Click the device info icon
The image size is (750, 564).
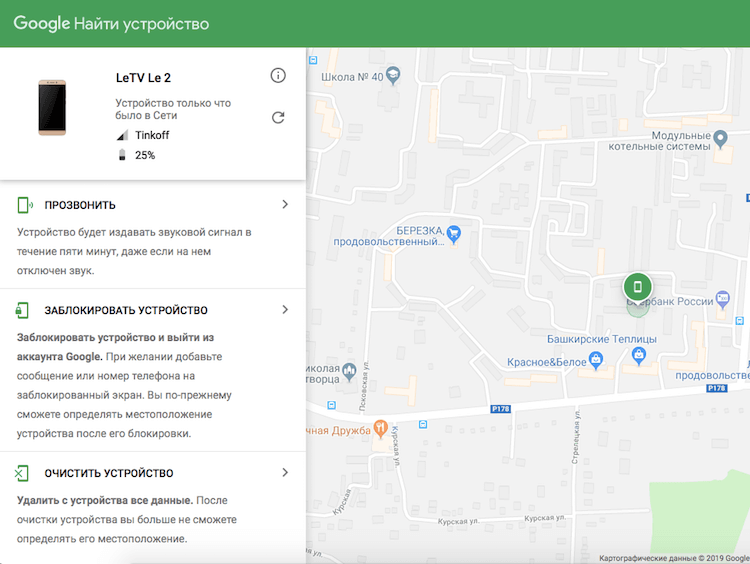pos(278,76)
